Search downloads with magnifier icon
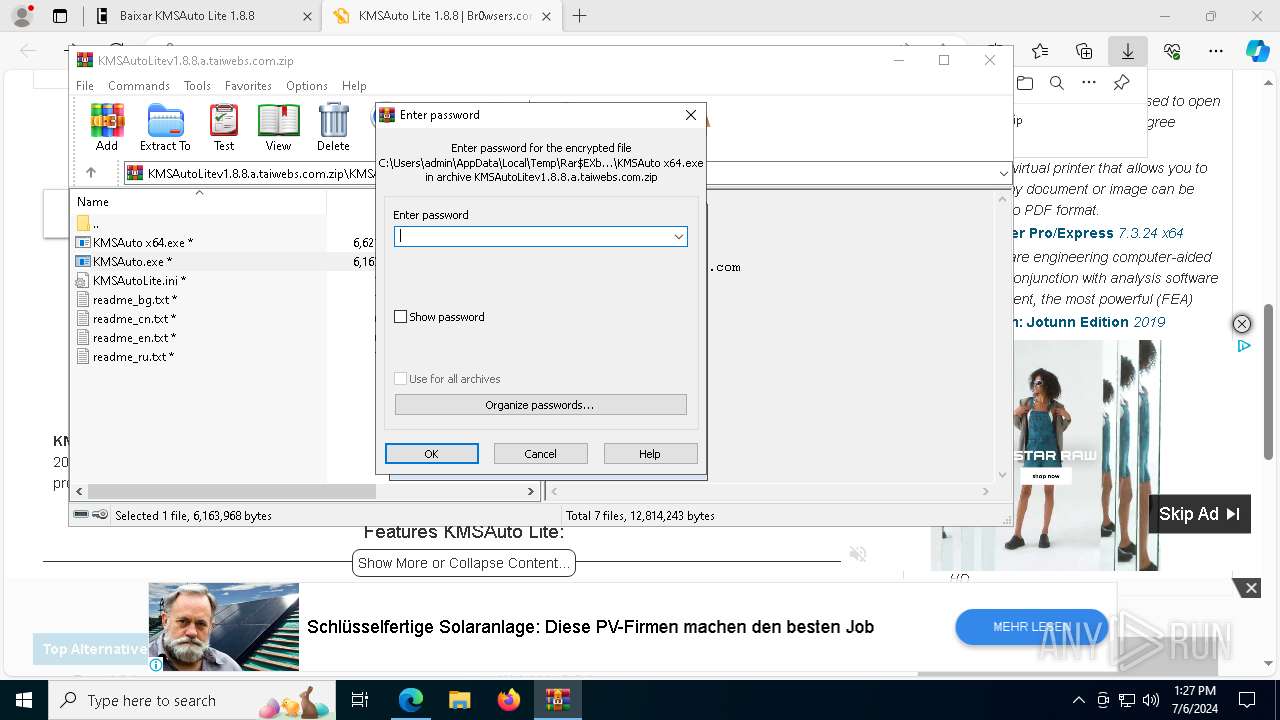This screenshot has height=720, width=1280. point(1056,83)
